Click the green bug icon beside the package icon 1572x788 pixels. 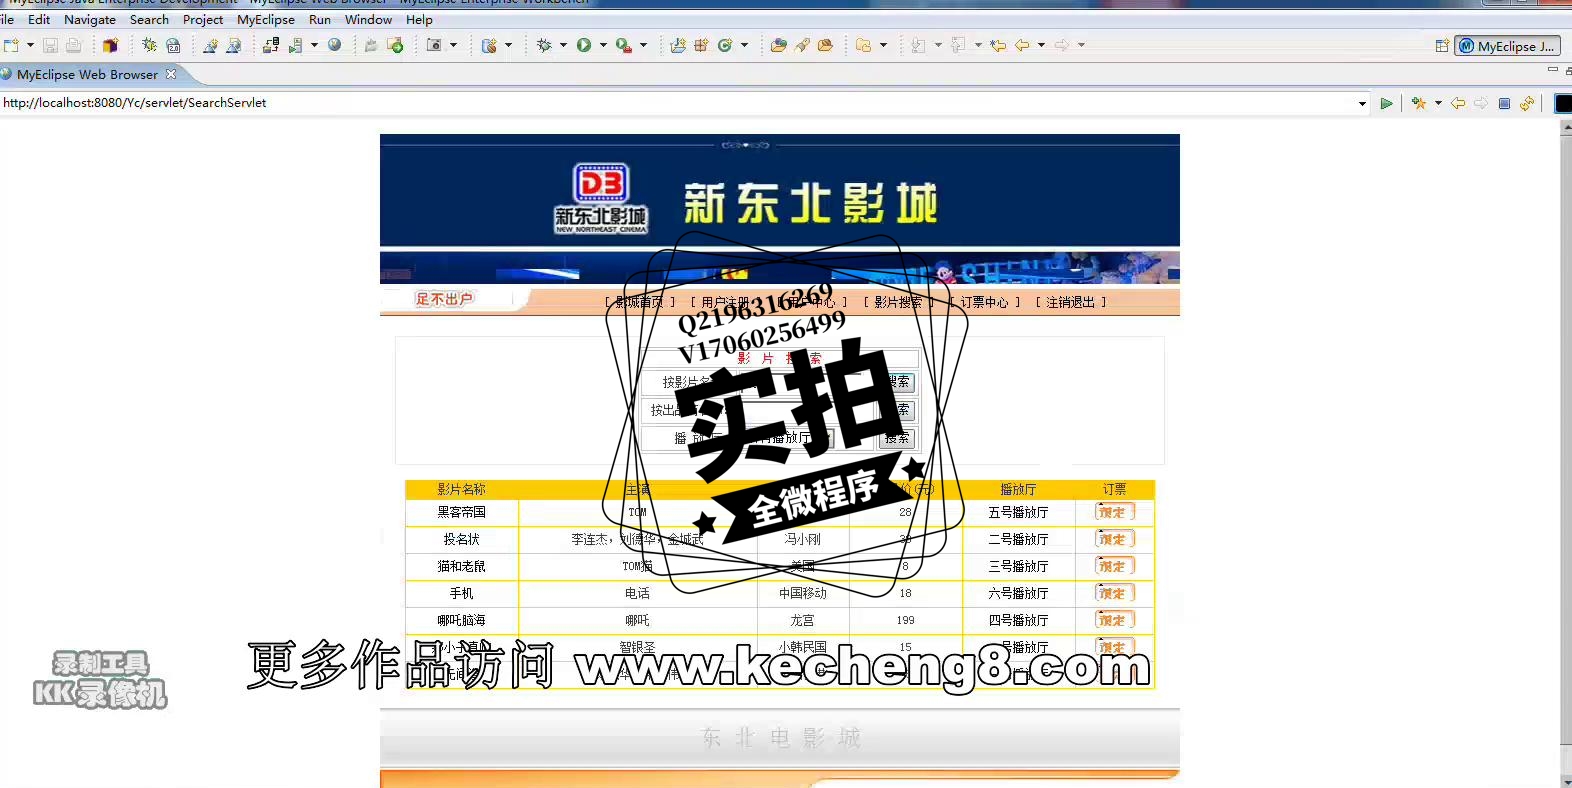pos(149,45)
